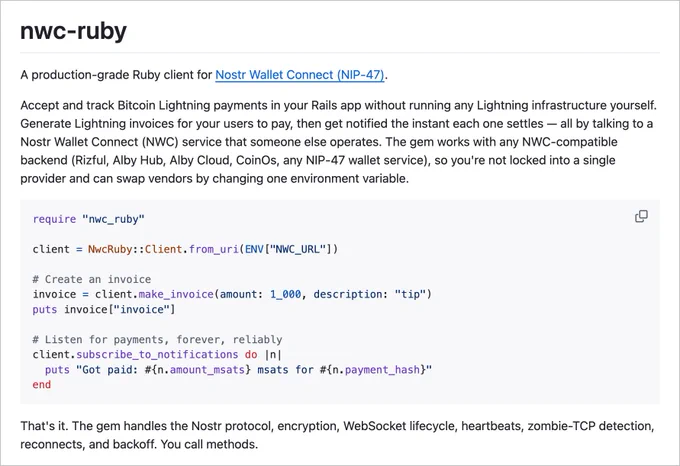The image size is (680, 466).
Task: Click the comment # Listen for payments, forever, reliably
Action: 157,339
